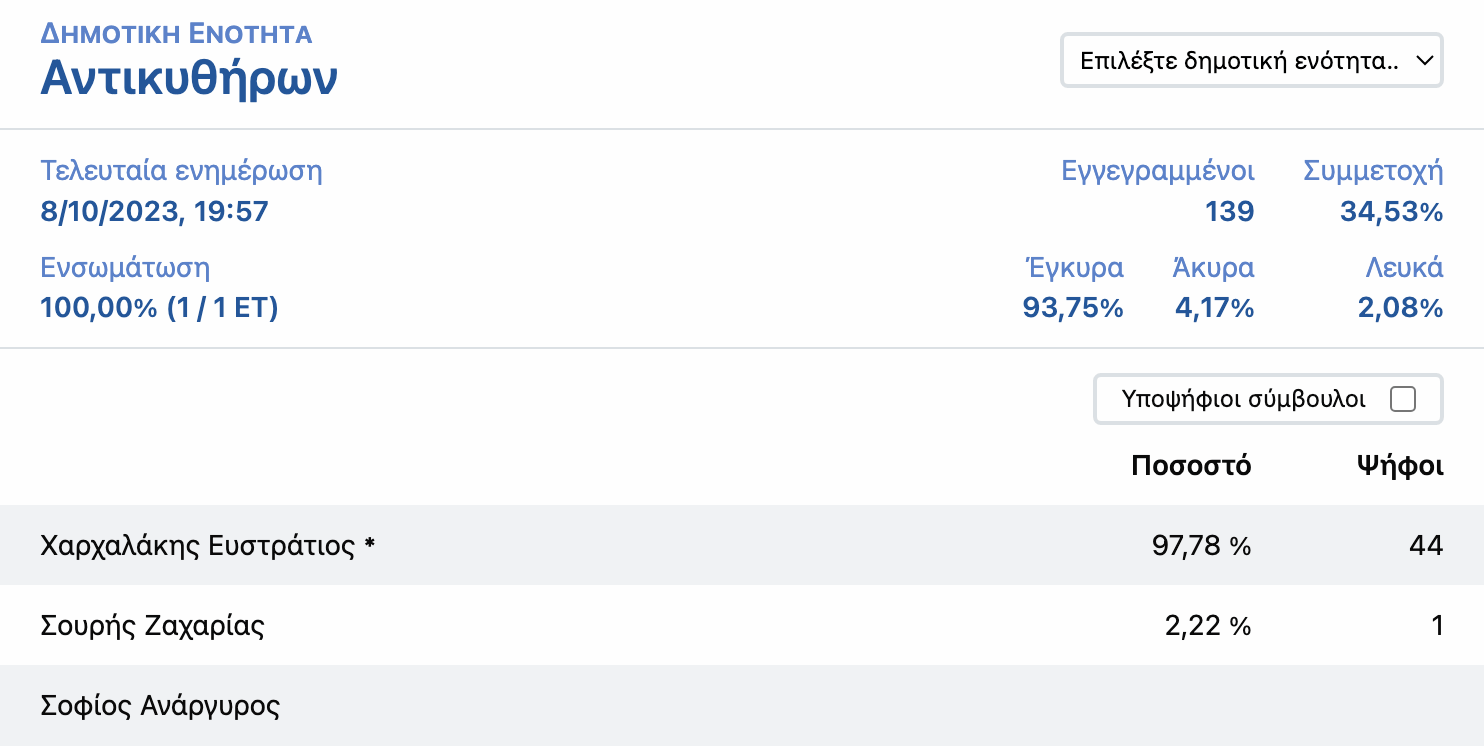Click the Συμμετοχή percentage 34,53%
Image resolution: width=1484 pixels, height=746 pixels.
[x=1391, y=212]
